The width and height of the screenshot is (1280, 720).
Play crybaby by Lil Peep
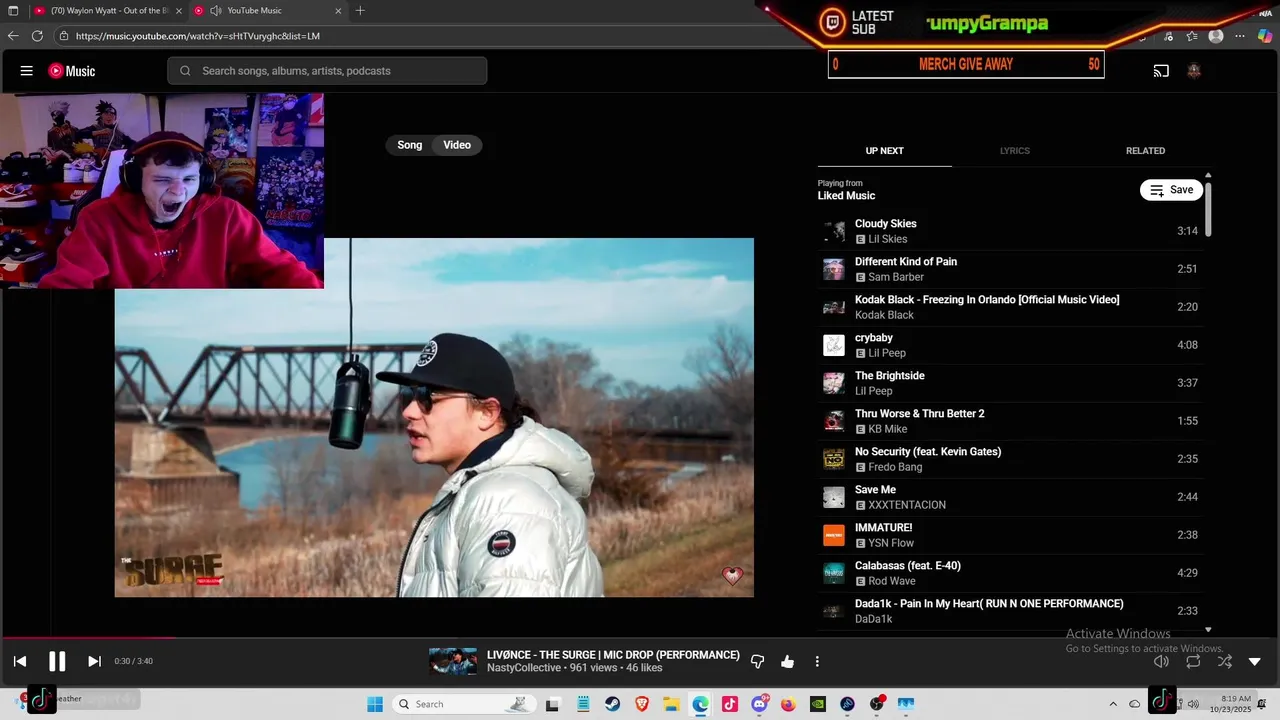[1010, 345]
